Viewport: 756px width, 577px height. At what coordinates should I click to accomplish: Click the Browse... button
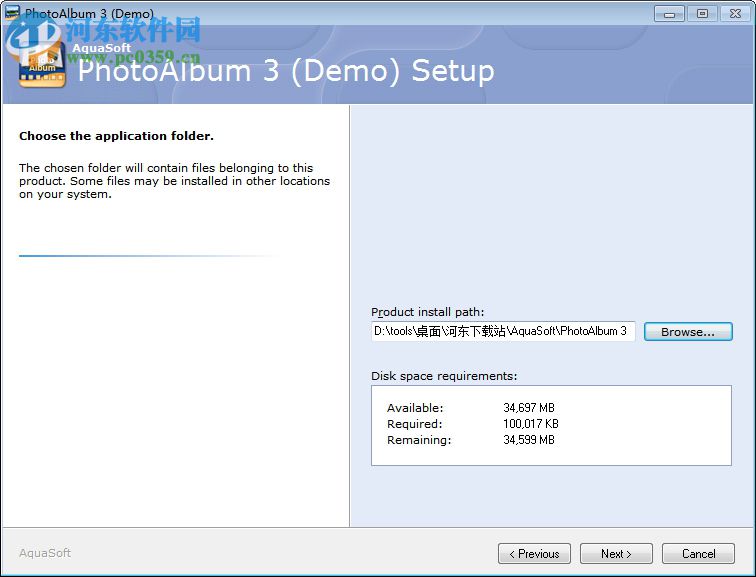688,332
